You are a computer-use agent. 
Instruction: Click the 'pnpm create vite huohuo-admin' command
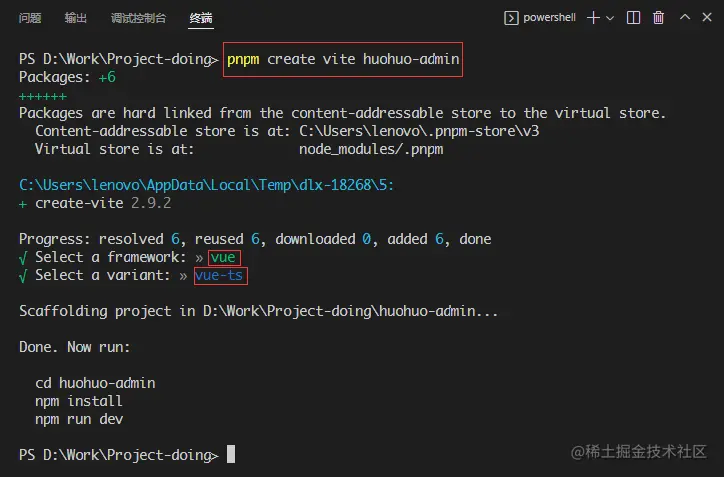click(x=343, y=59)
